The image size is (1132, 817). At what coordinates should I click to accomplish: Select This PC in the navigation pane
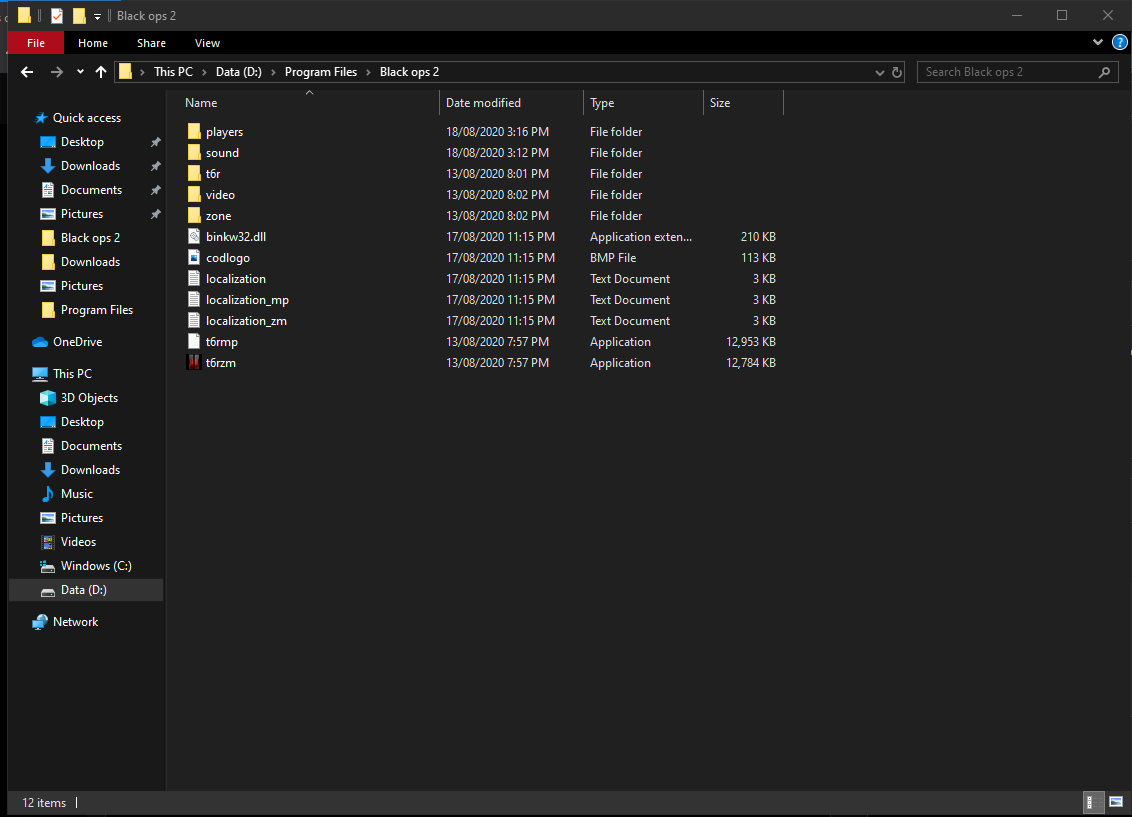tap(72, 374)
